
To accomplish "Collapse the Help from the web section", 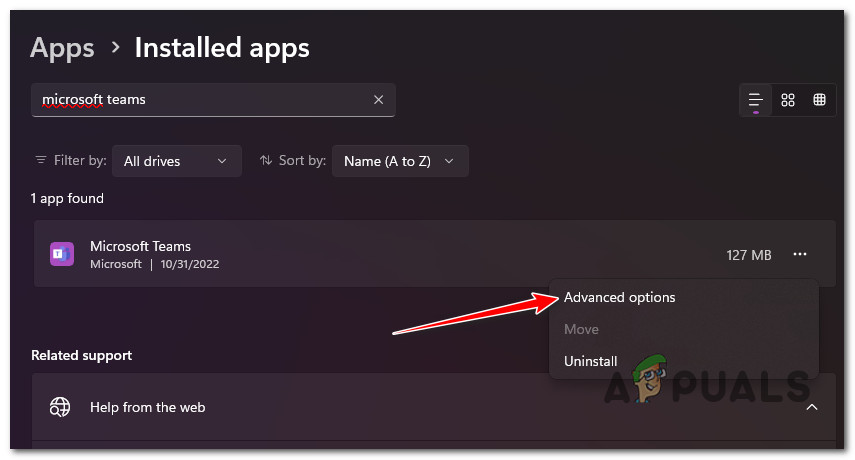I will [x=811, y=408].
